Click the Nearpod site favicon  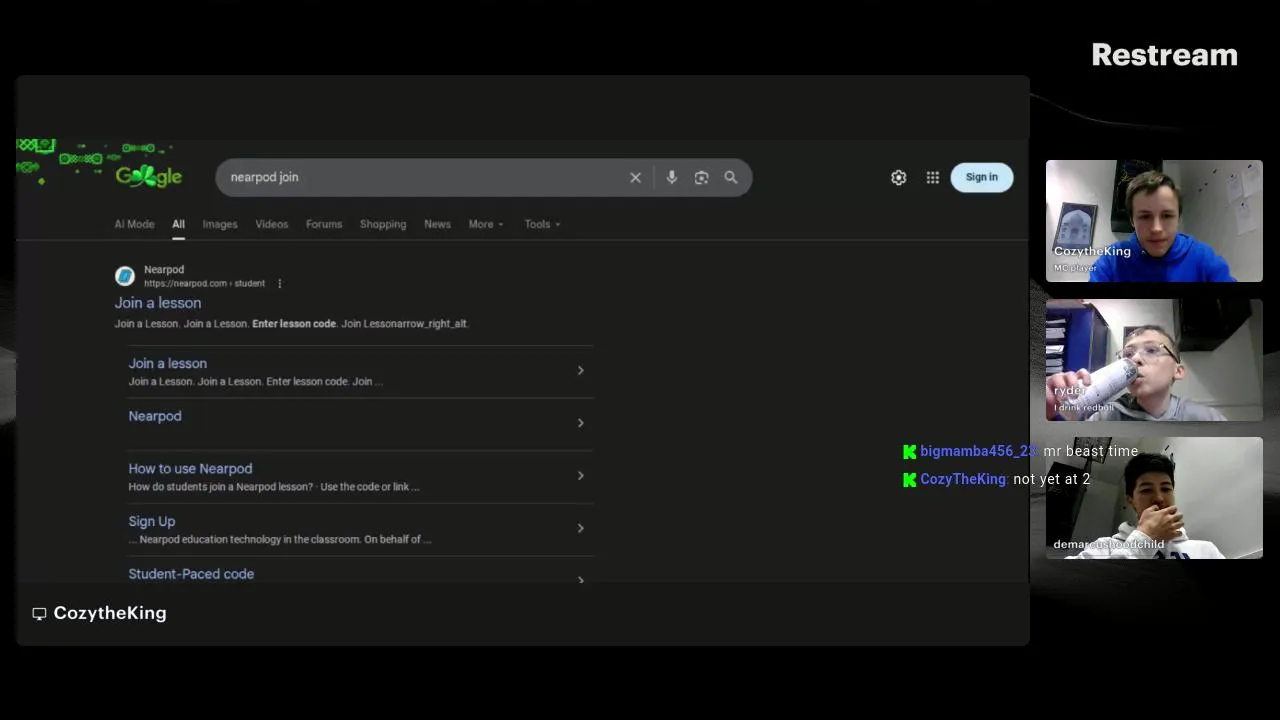(125, 276)
